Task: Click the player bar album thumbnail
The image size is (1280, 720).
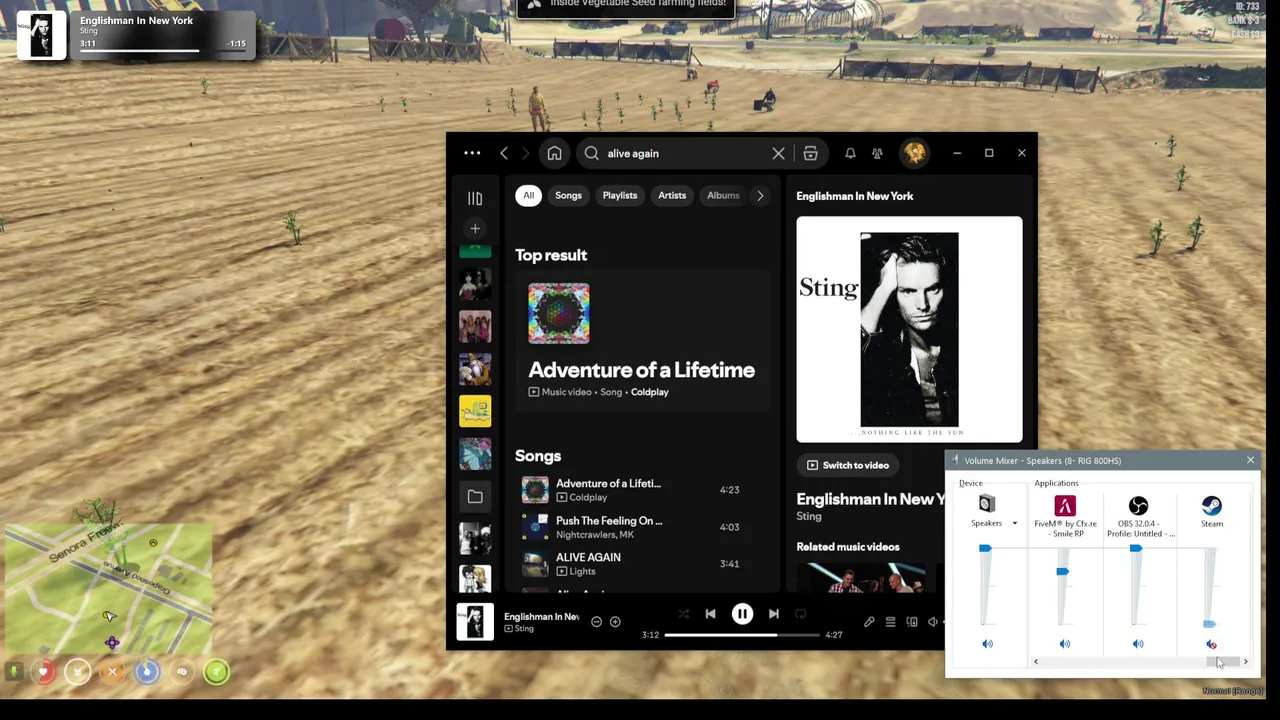Action: pos(475,622)
